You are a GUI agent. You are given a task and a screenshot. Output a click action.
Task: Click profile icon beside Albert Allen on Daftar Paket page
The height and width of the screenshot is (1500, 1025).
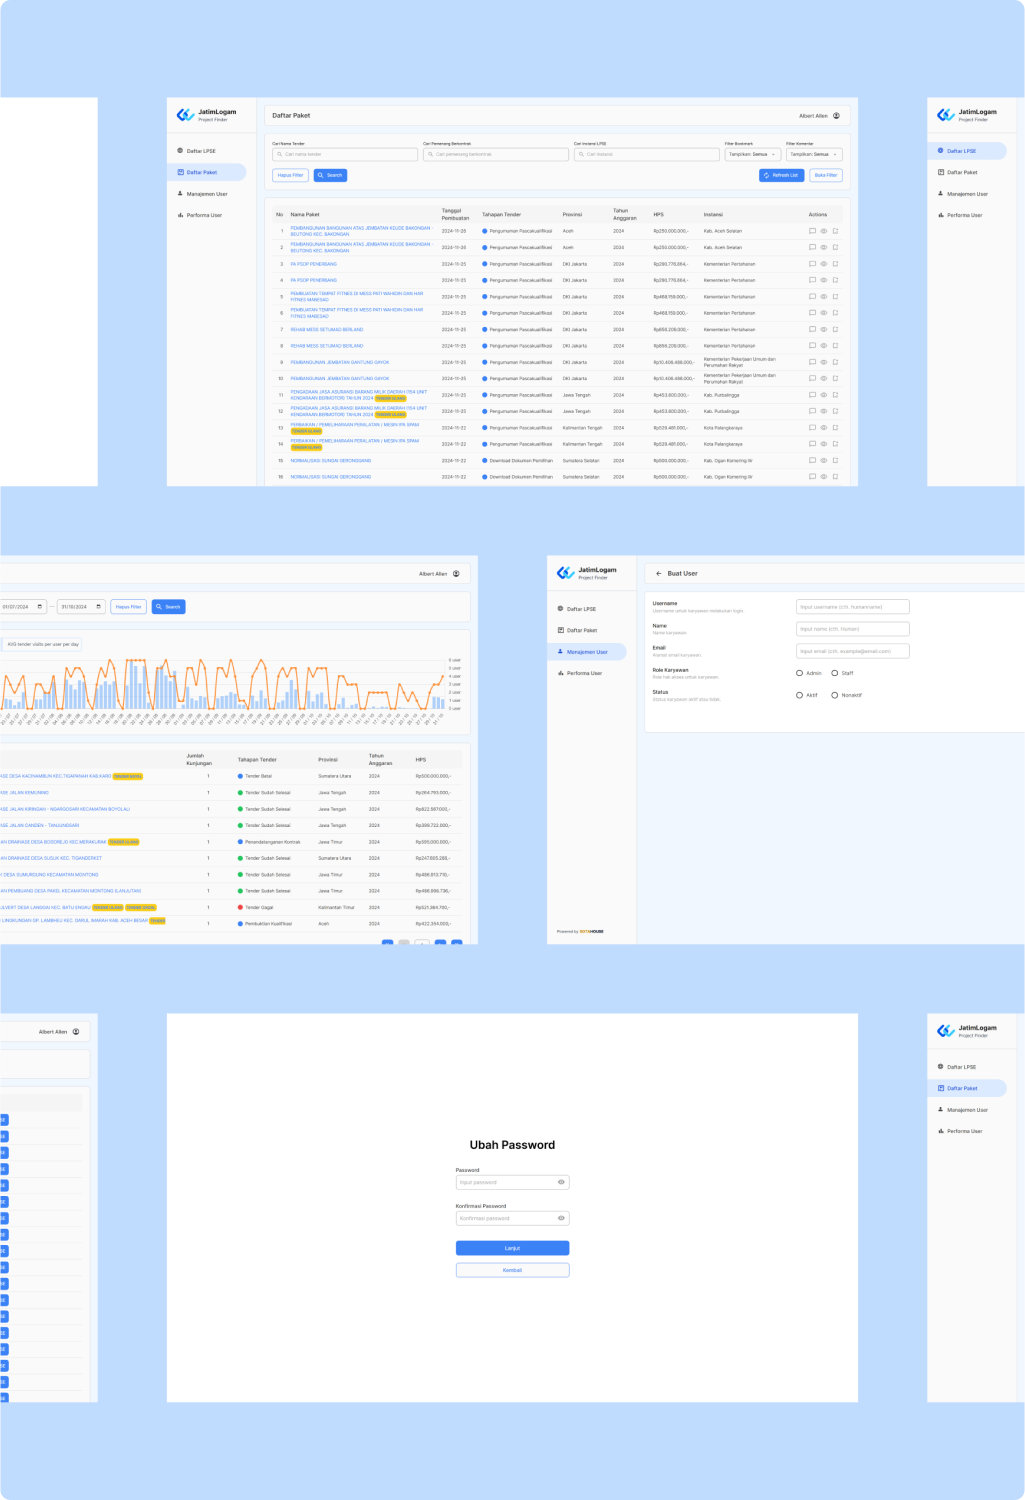coord(836,116)
